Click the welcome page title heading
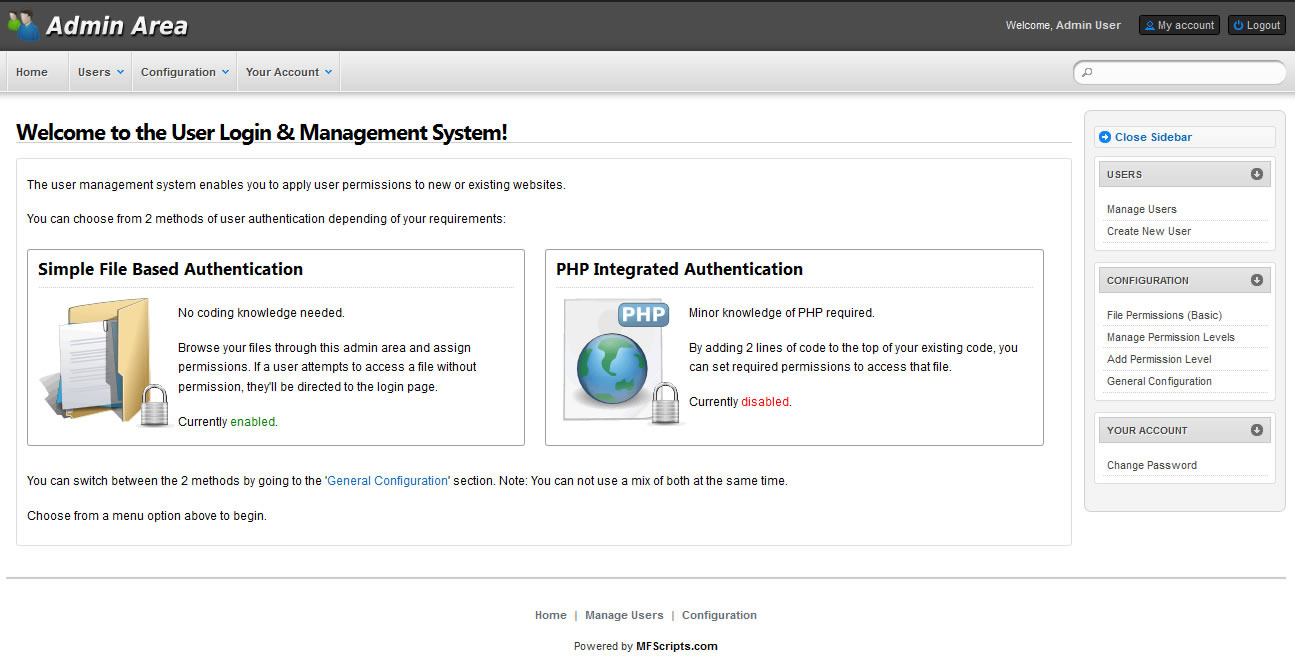Screen dimensions: 1295x669 pos(262,132)
